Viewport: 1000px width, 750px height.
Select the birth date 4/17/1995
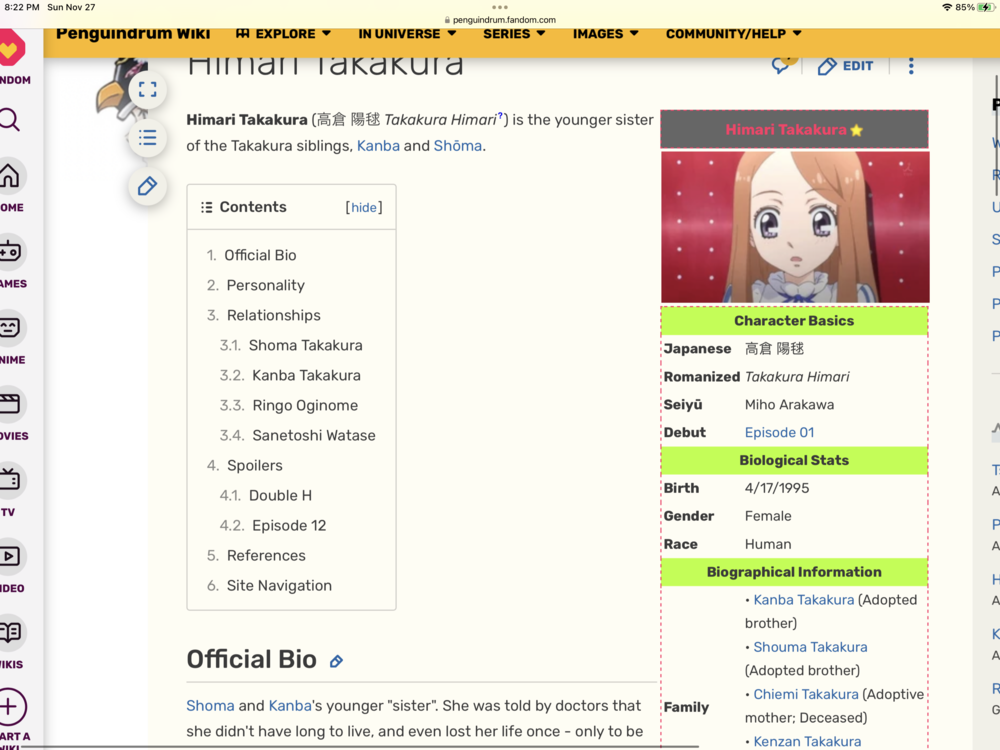click(x=777, y=488)
